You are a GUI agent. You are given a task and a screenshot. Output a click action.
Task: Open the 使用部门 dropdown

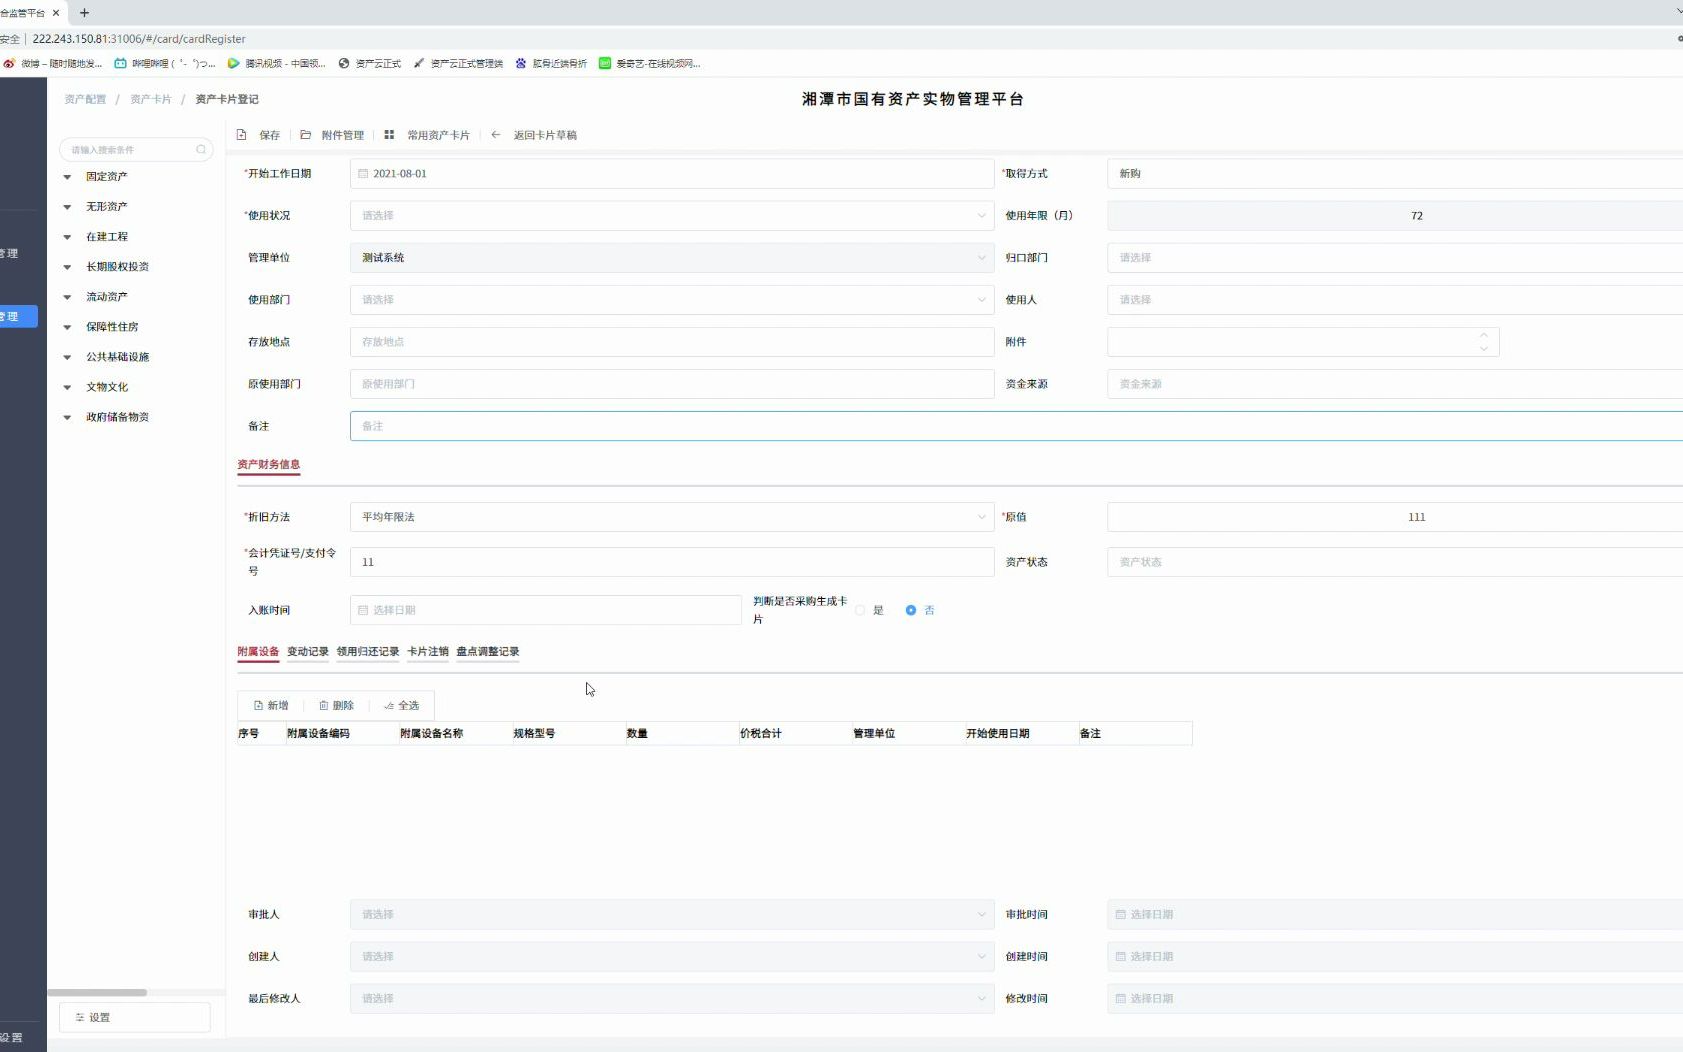672,299
